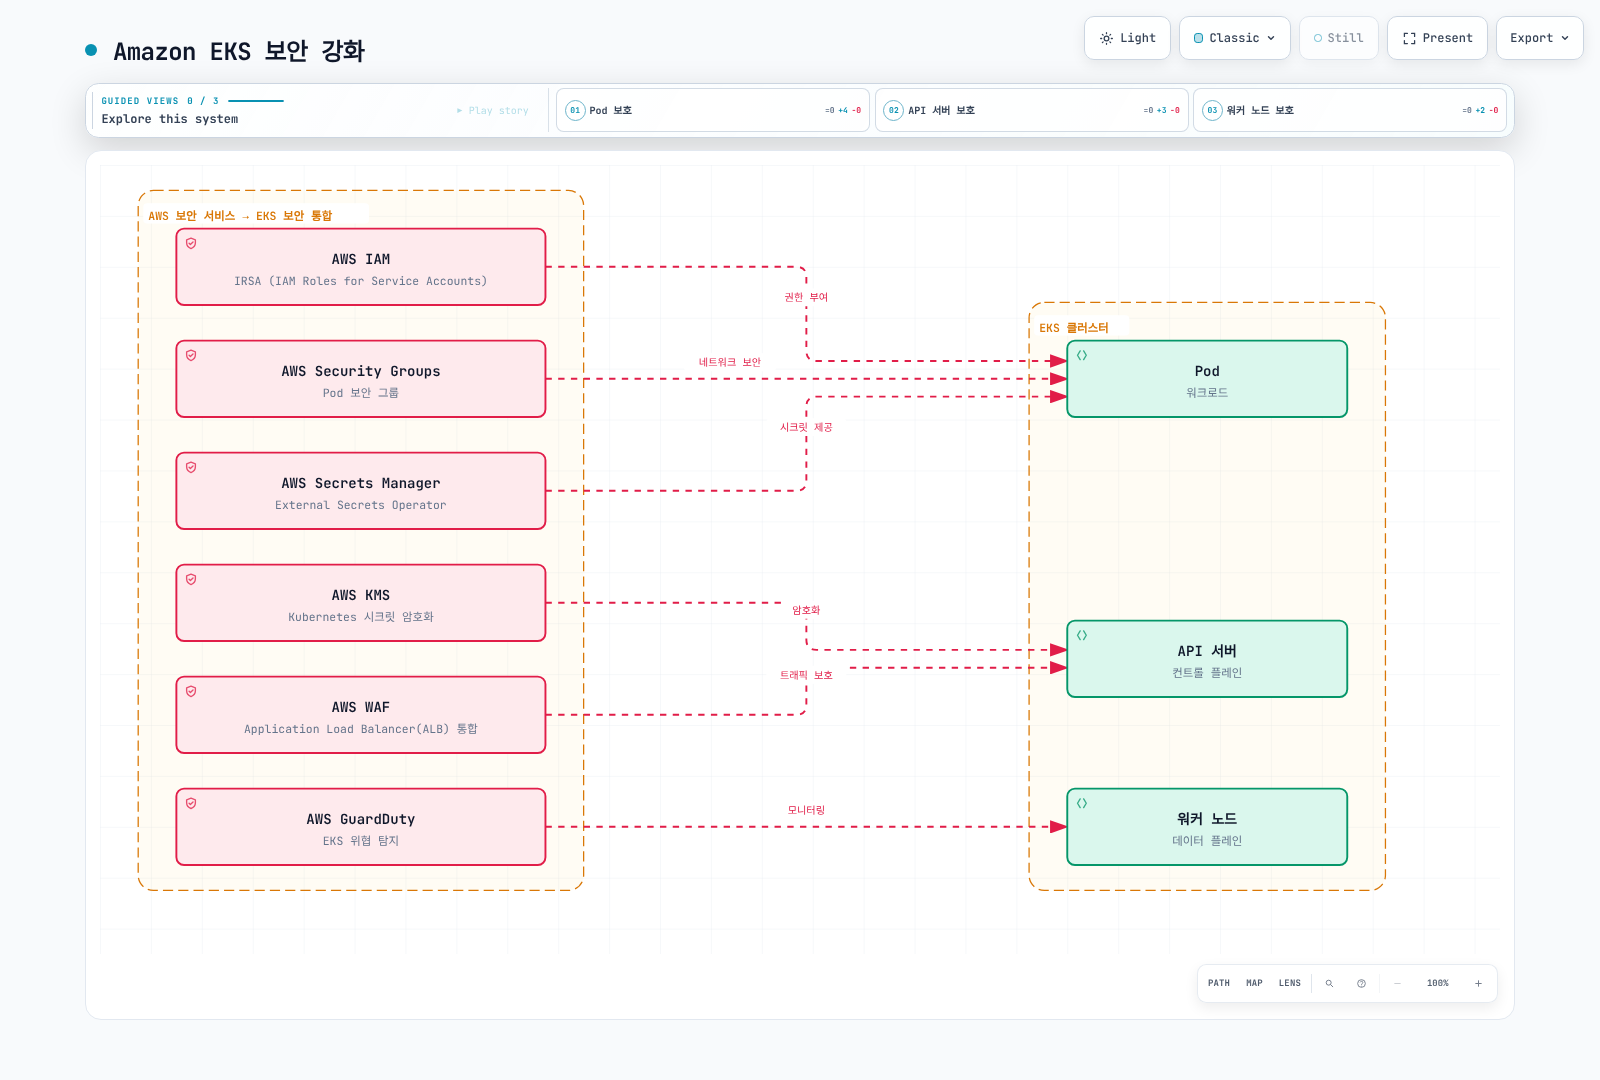This screenshot has width=1600, height=1080.
Task: Select the AWS WAF node
Action: click(361, 715)
